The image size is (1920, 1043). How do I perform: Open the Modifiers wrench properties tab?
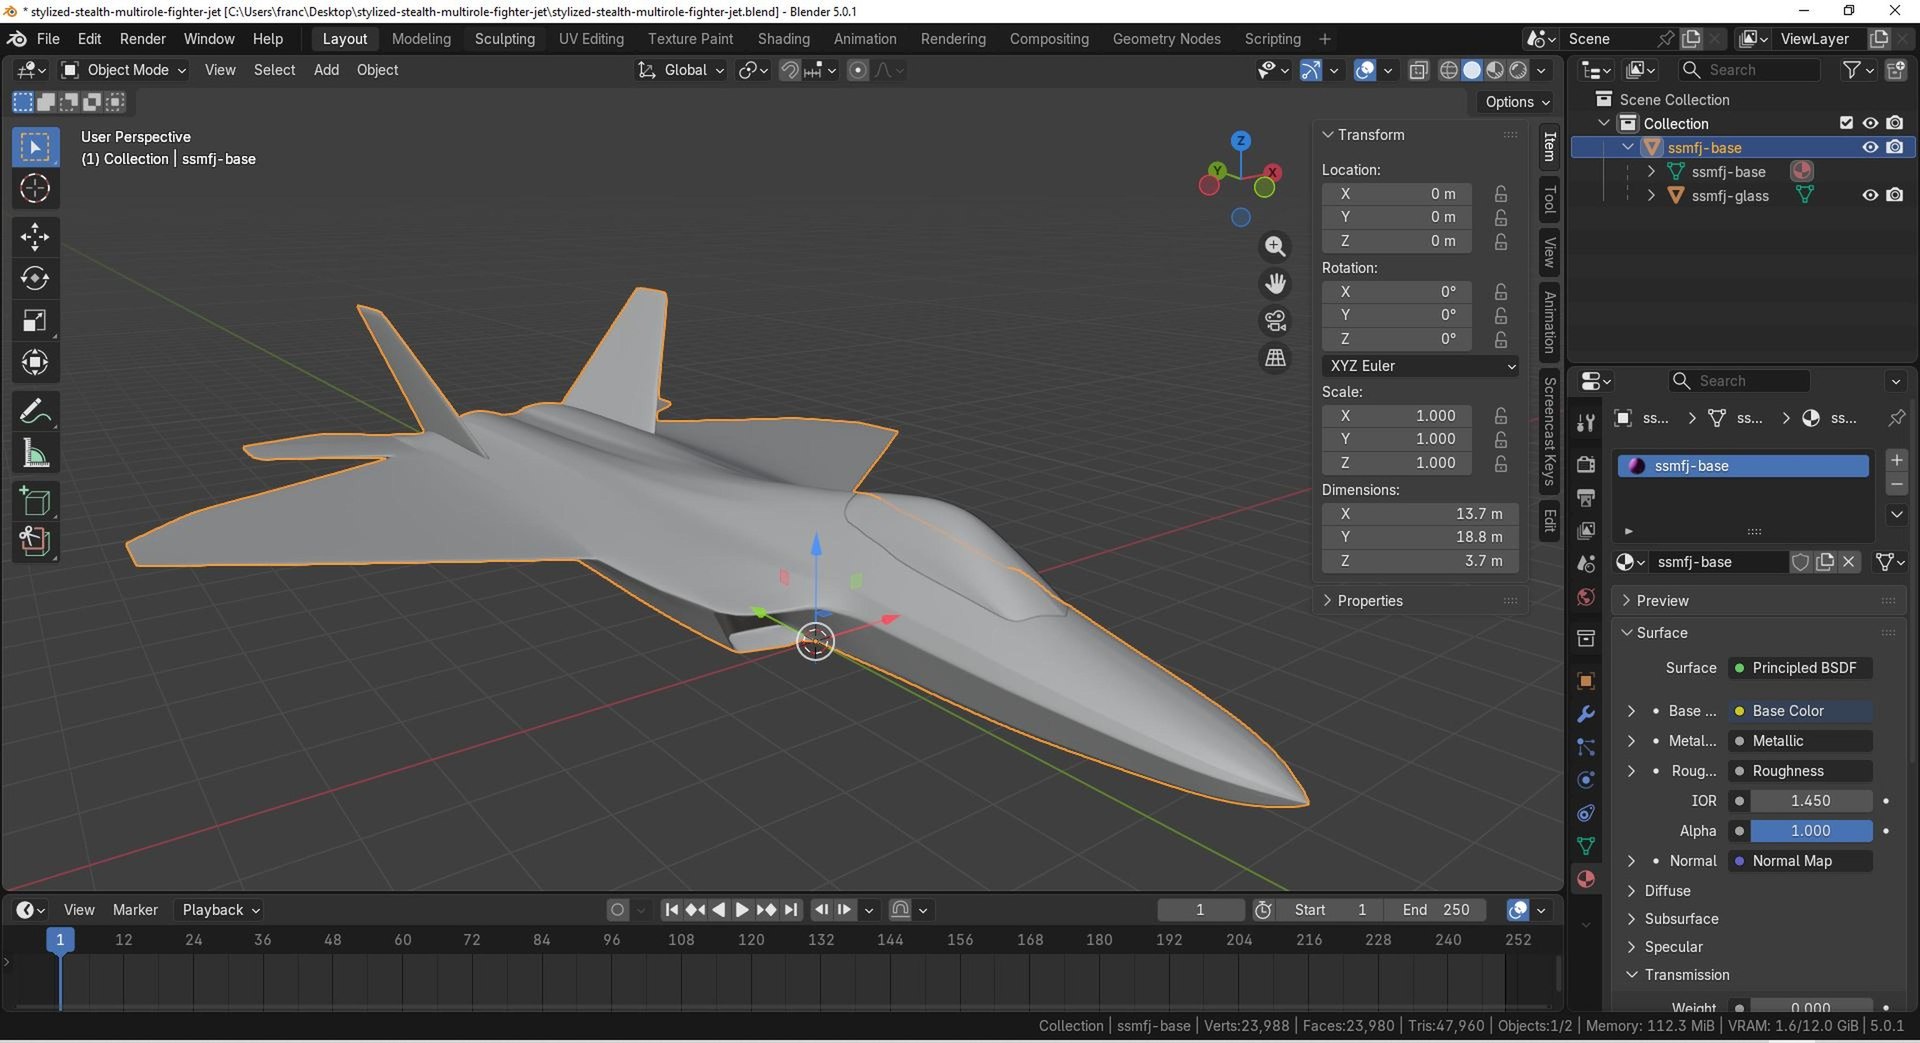coord(1586,714)
